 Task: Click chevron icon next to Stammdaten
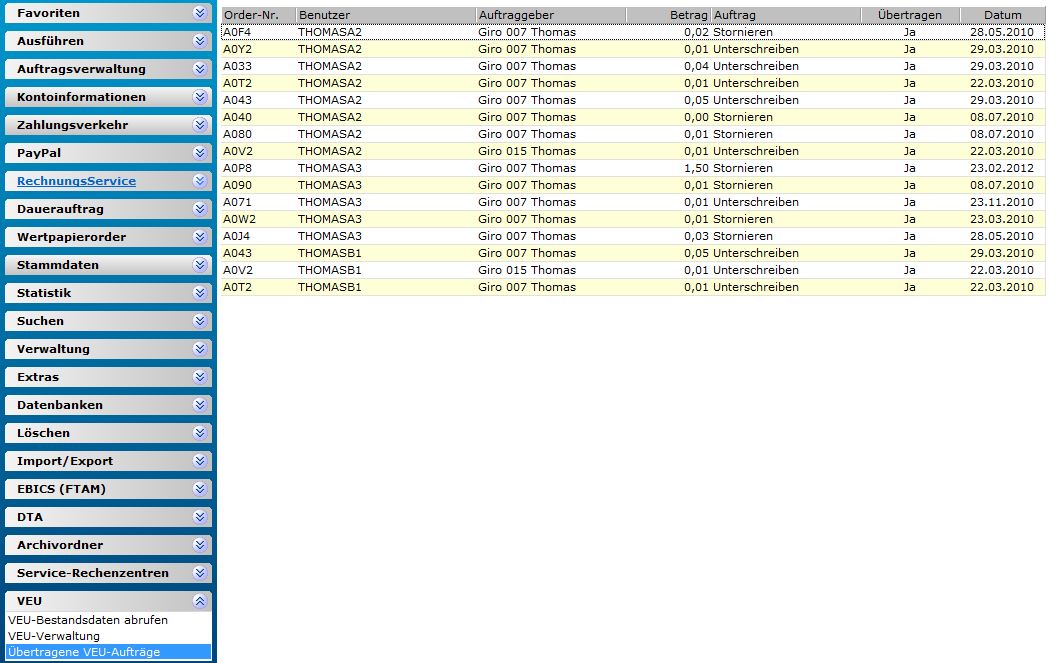pos(200,265)
